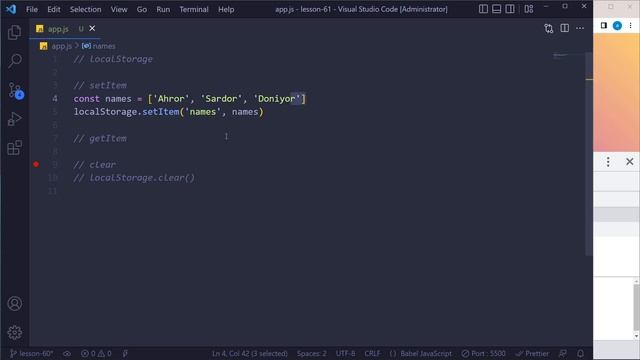Viewport: 640px width, 360px height.
Task: Open the editor More Actions ellipsis
Action: [x=580, y=28]
